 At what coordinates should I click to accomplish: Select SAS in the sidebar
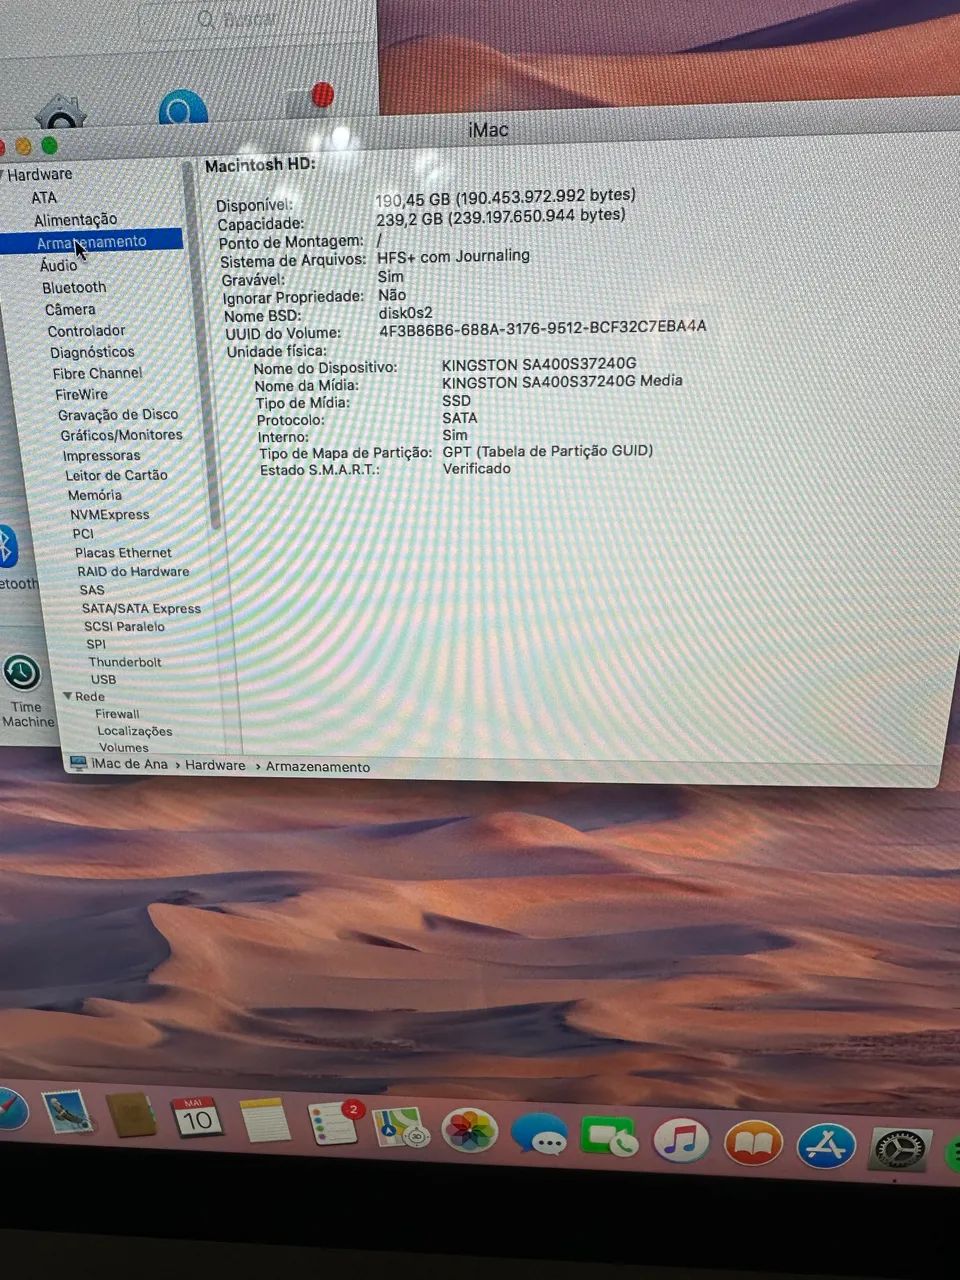click(x=92, y=590)
